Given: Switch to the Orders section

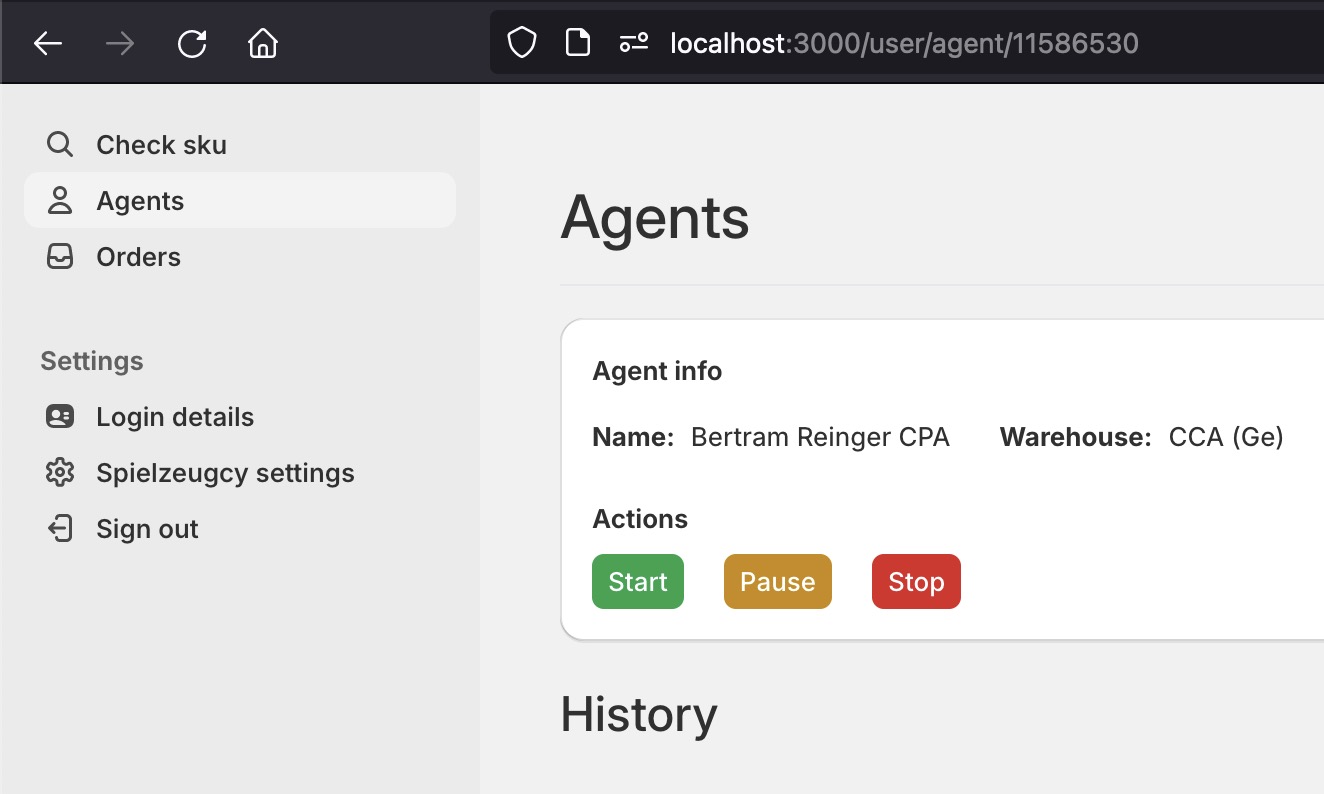Looking at the screenshot, I should pyautogui.click(x=138, y=256).
